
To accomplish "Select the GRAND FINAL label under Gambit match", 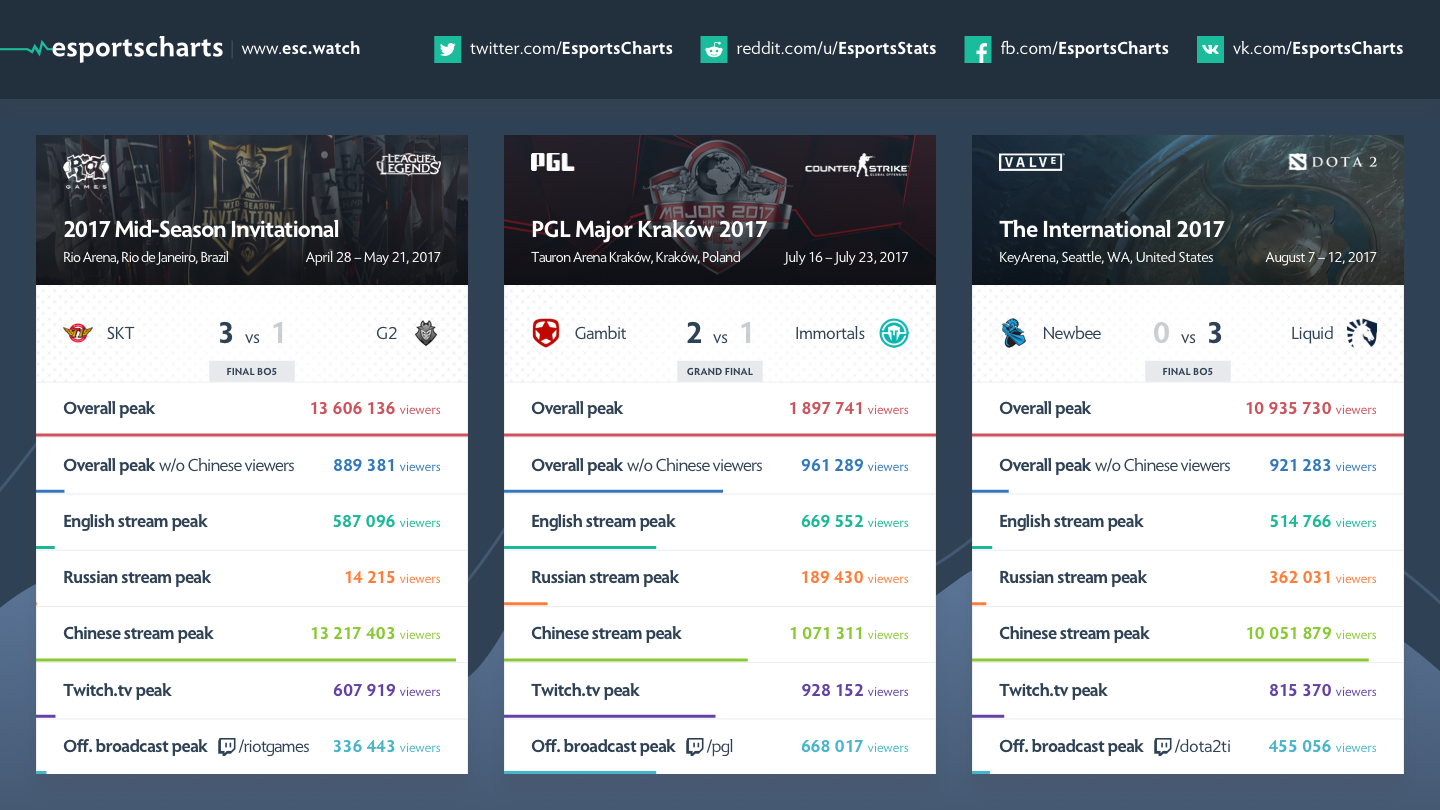I will click(x=720, y=371).
